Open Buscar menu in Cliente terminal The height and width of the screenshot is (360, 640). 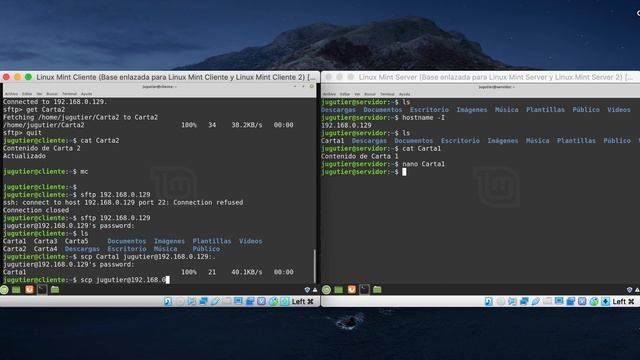[52, 93]
